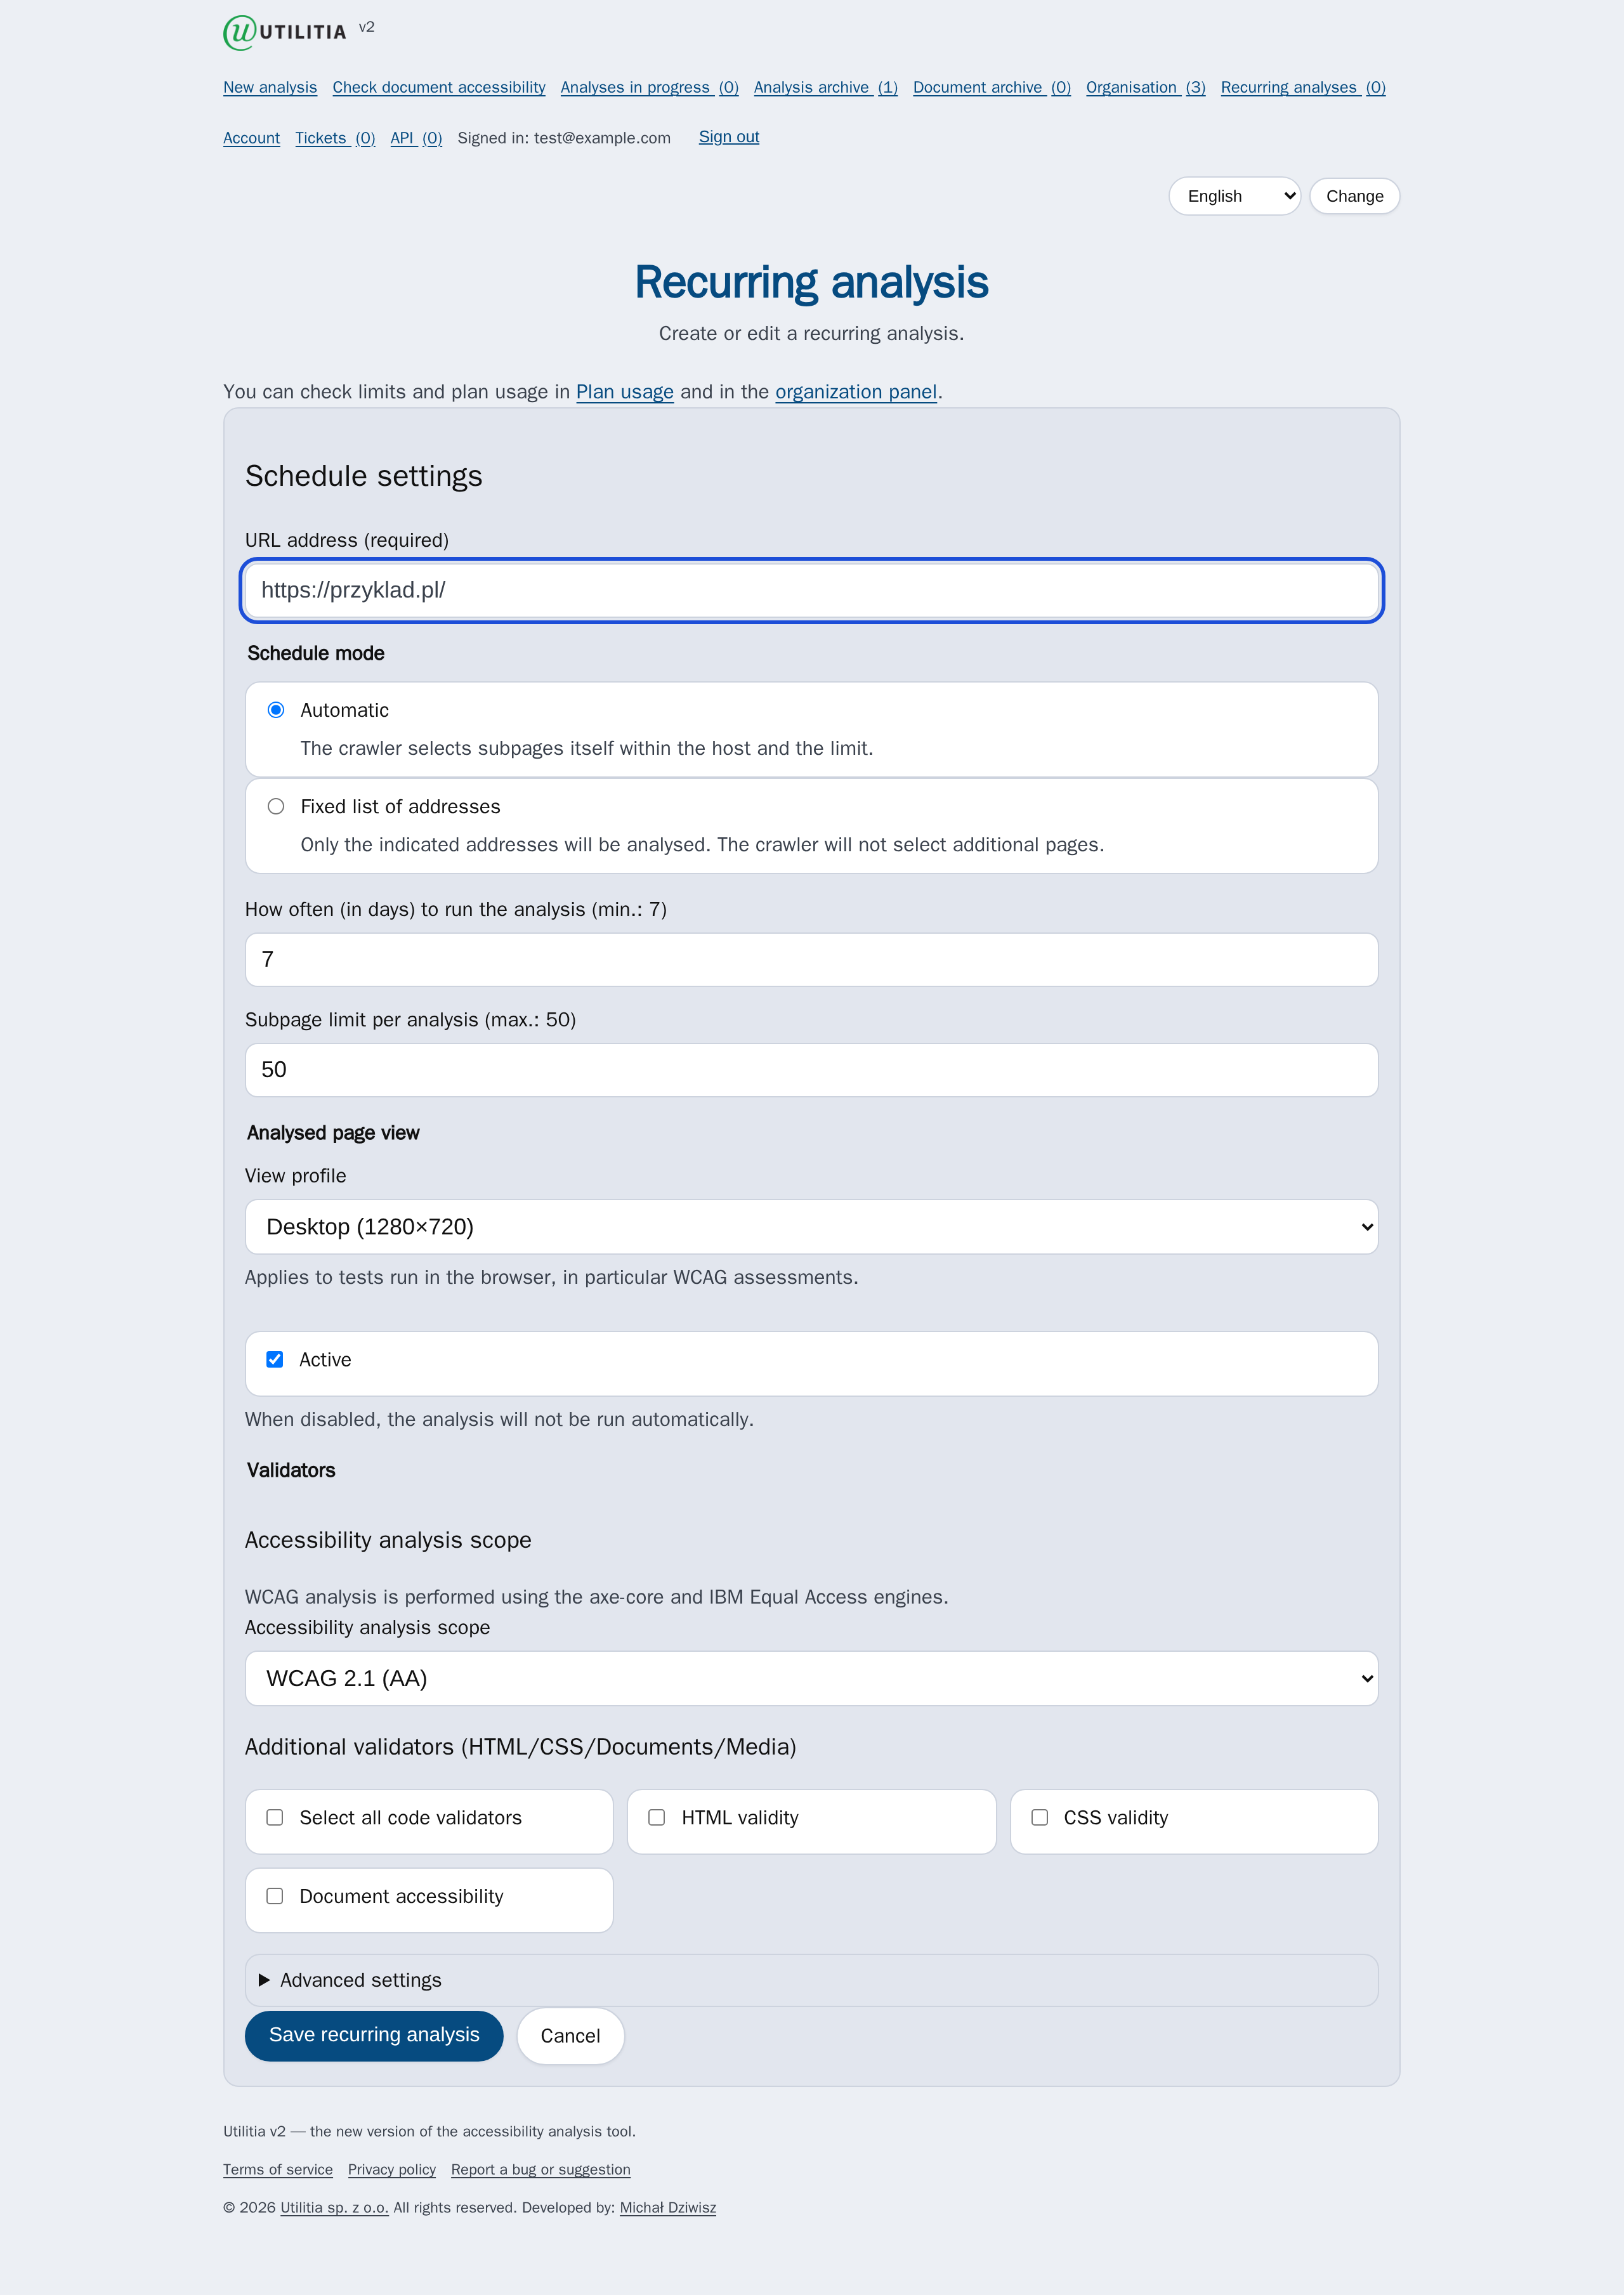The image size is (1624, 2295).
Task: Click the Cancel button
Action: (x=570, y=2035)
